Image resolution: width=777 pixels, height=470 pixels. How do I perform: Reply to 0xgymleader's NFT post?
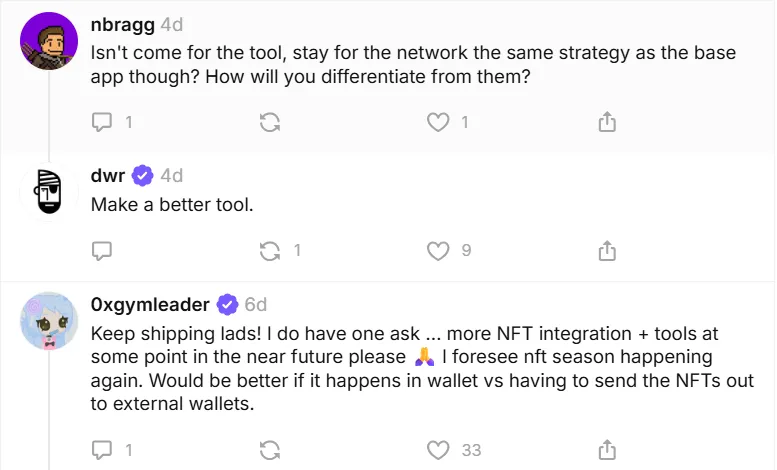102,450
